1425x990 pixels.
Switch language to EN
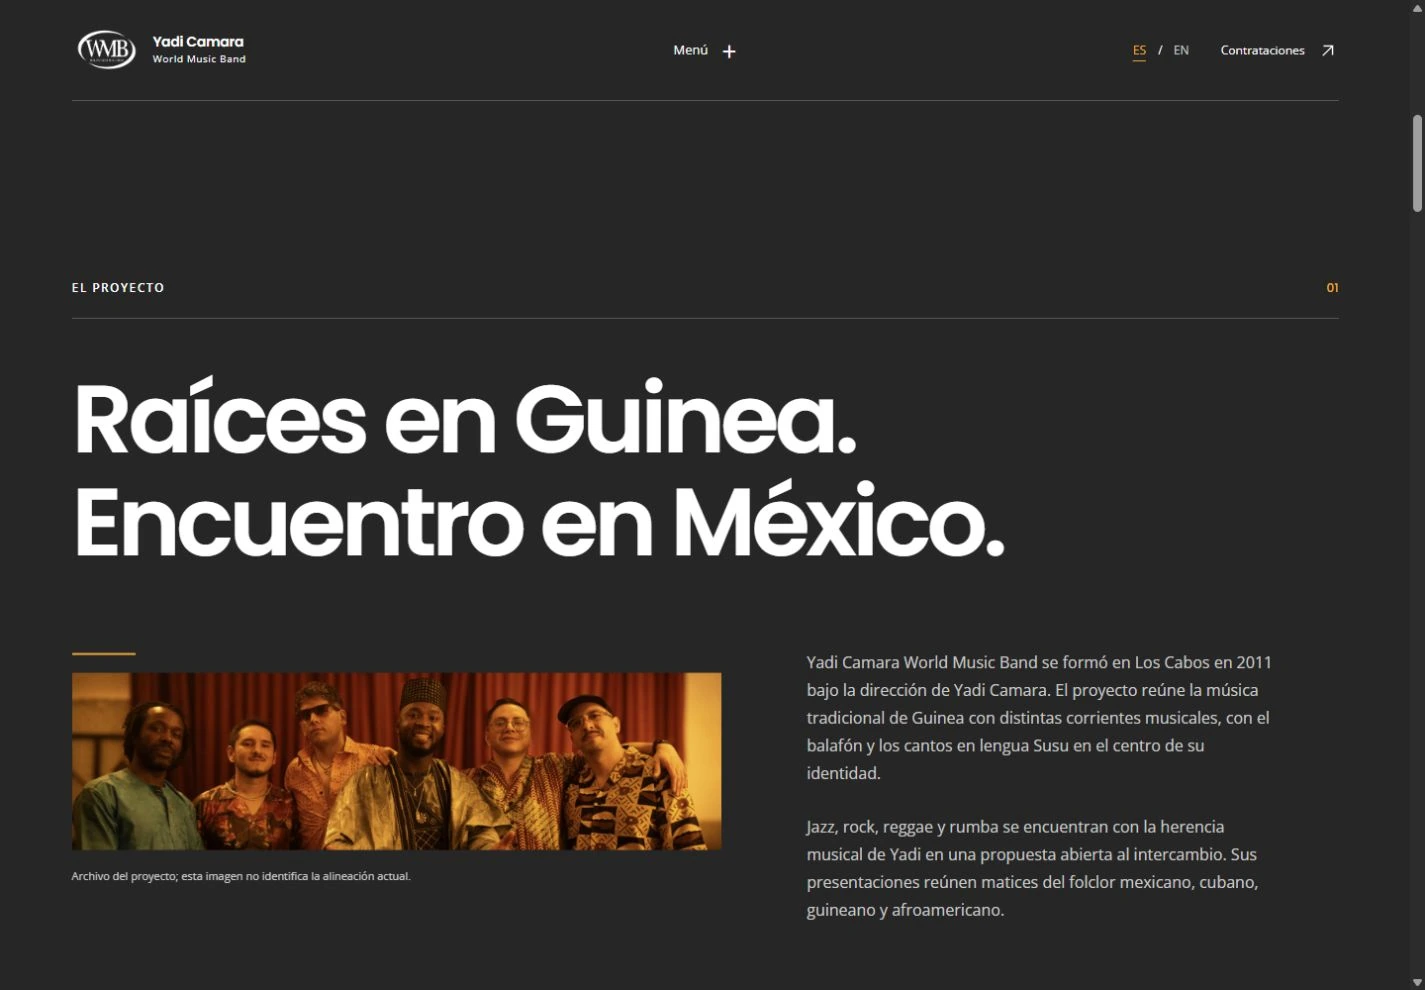click(1181, 50)
